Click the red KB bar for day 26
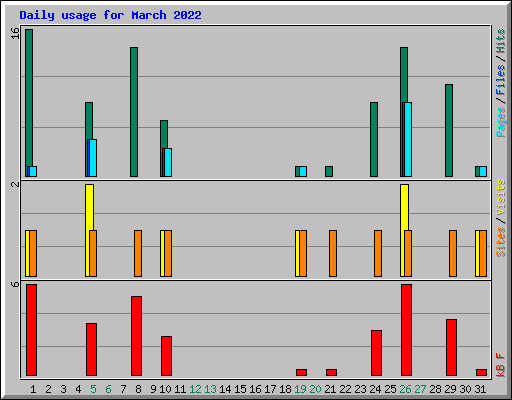The image size is (512, 400). tap(406, 330)
